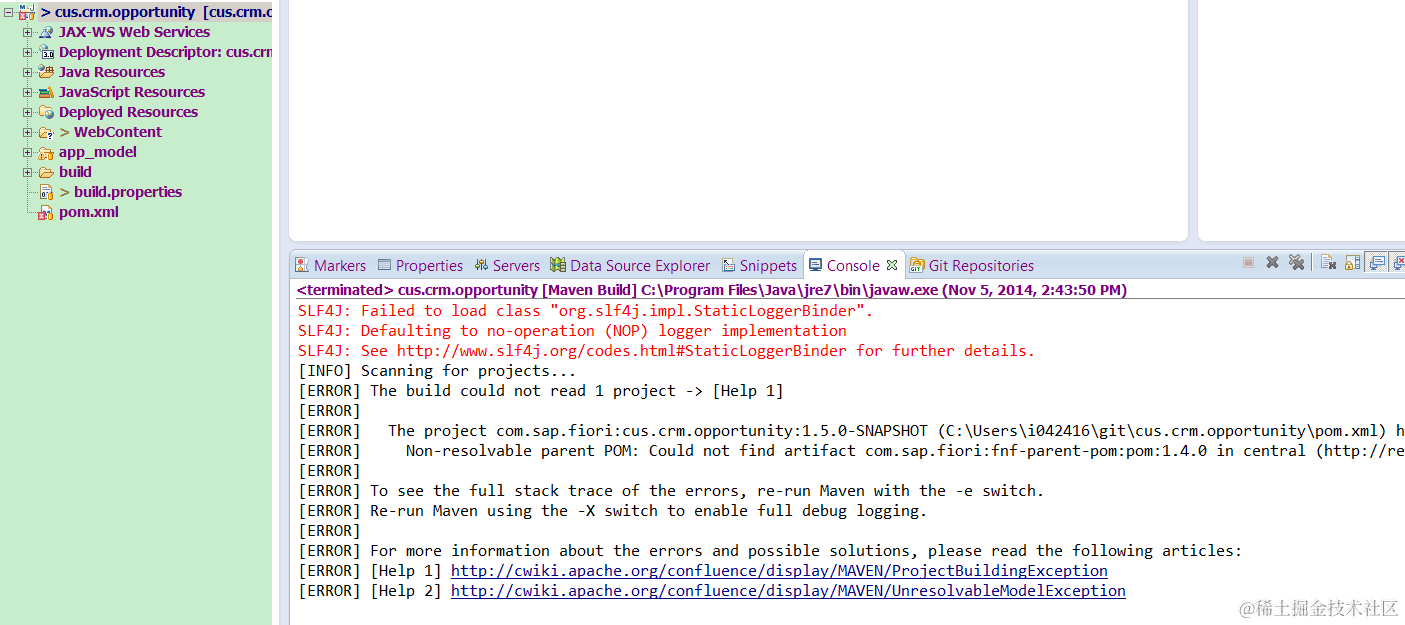
Task: Click the JavaScript Resources library icon
Action: [x=46, y=92]
